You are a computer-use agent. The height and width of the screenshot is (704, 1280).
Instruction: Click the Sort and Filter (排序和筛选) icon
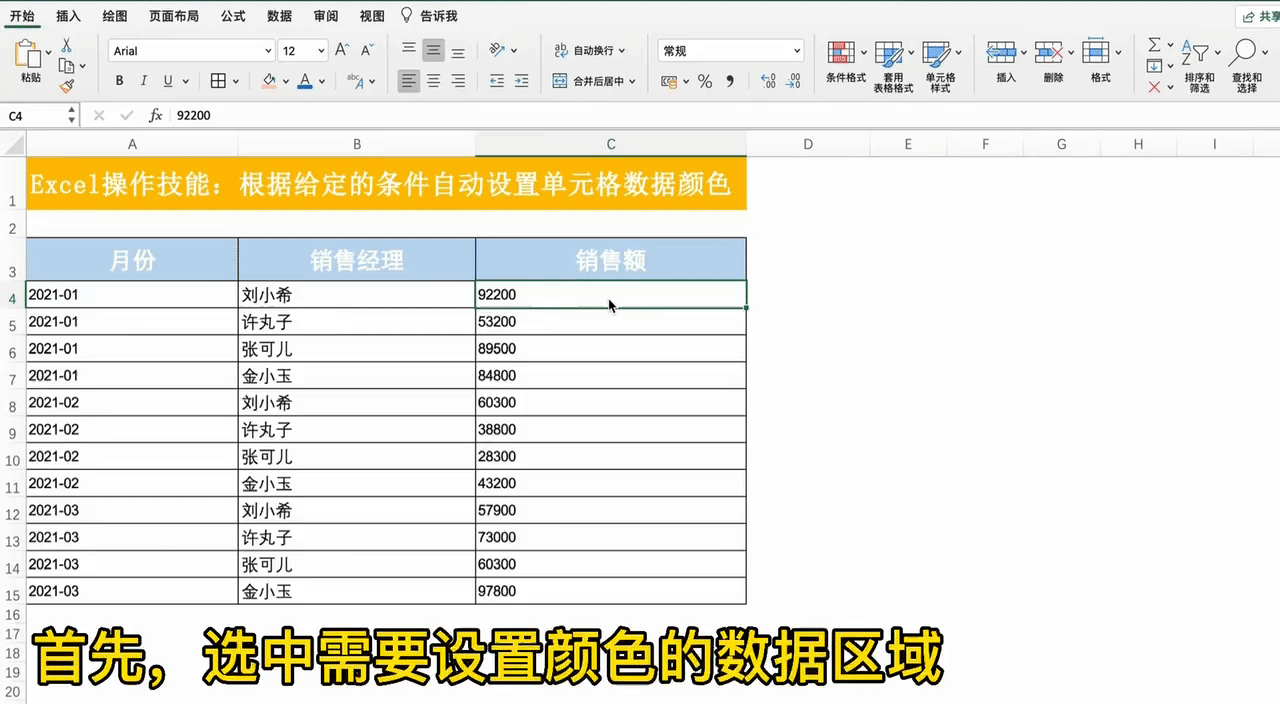[1195, 53]
